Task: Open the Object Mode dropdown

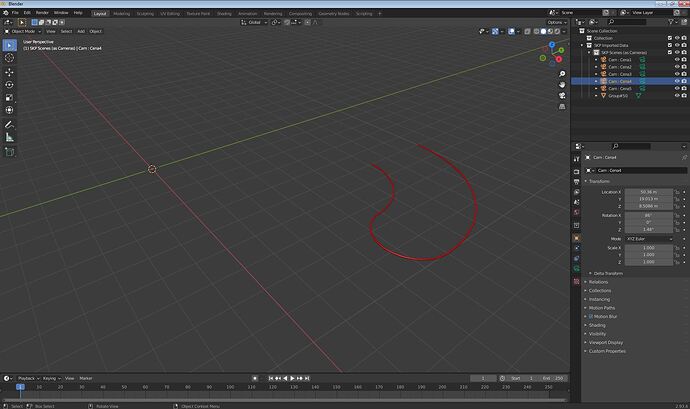Action: point(23,31)
